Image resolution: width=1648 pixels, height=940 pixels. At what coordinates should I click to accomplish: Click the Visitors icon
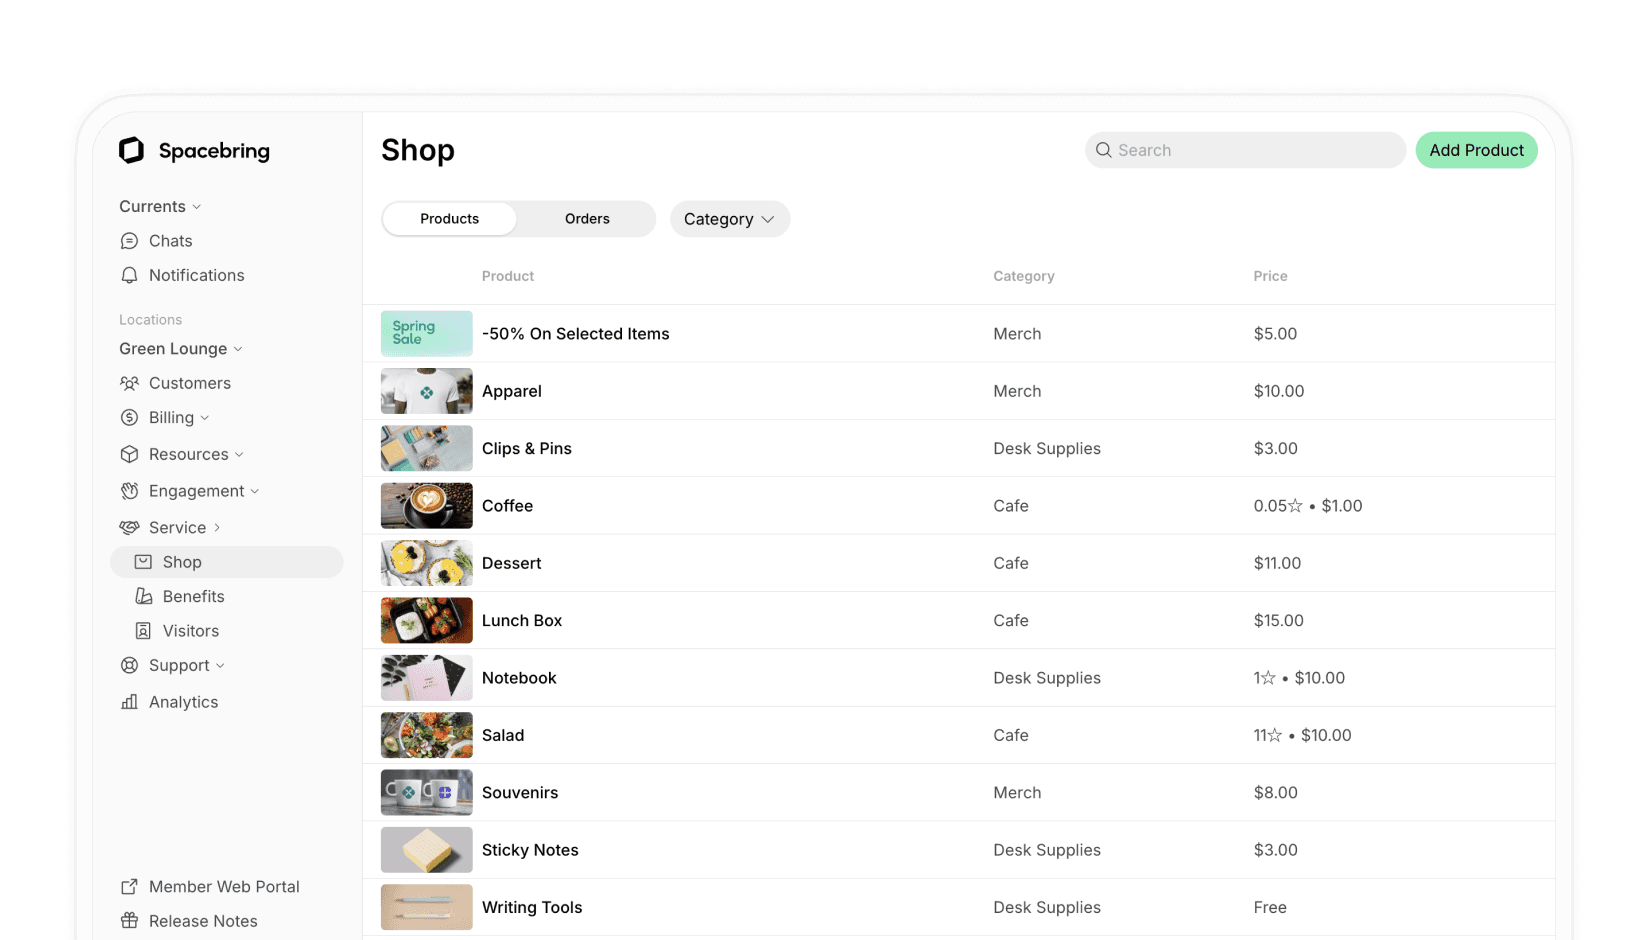(x=143, y=630)
